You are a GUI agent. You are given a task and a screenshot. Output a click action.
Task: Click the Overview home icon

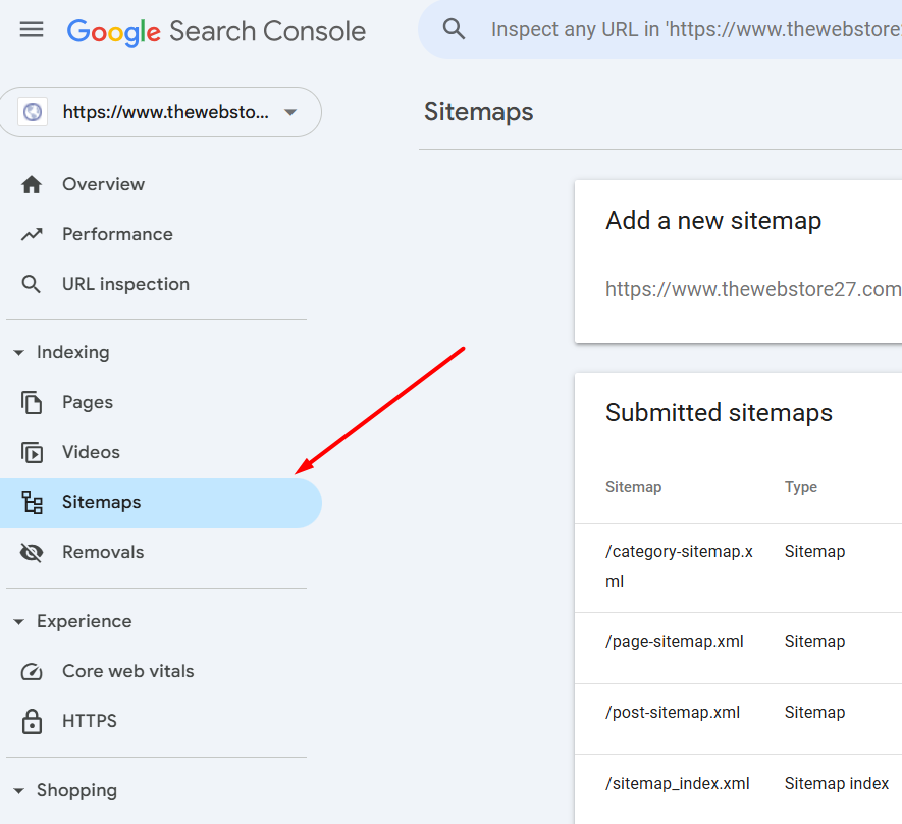pos(32,184)
